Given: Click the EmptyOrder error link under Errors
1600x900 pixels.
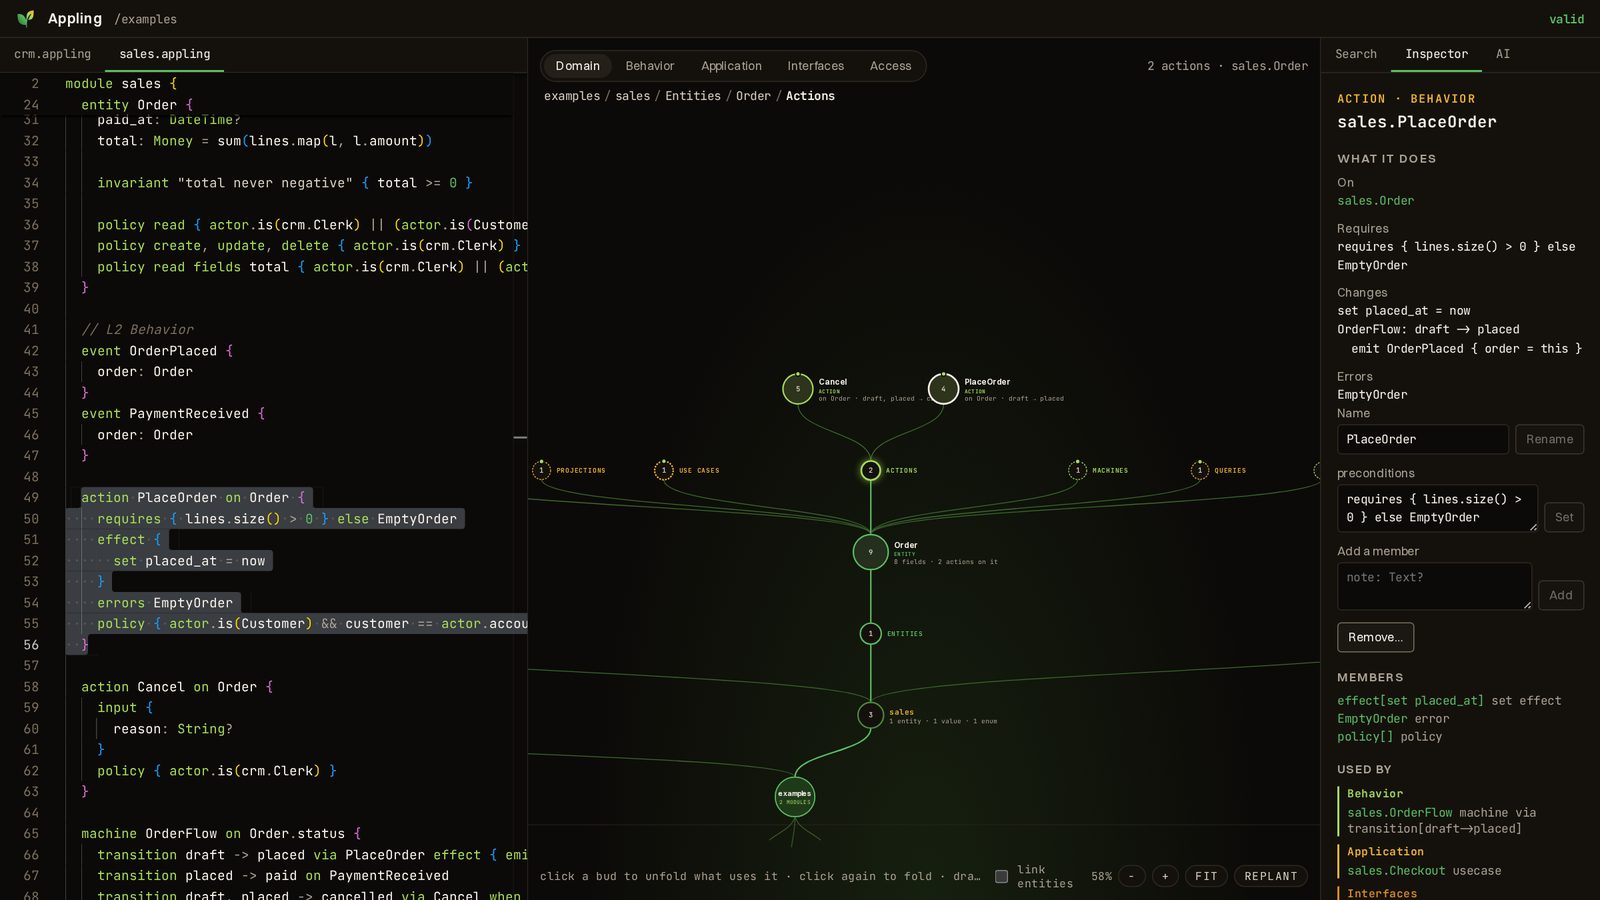Looking at the screenshot, I should (x=1372, y=395).
